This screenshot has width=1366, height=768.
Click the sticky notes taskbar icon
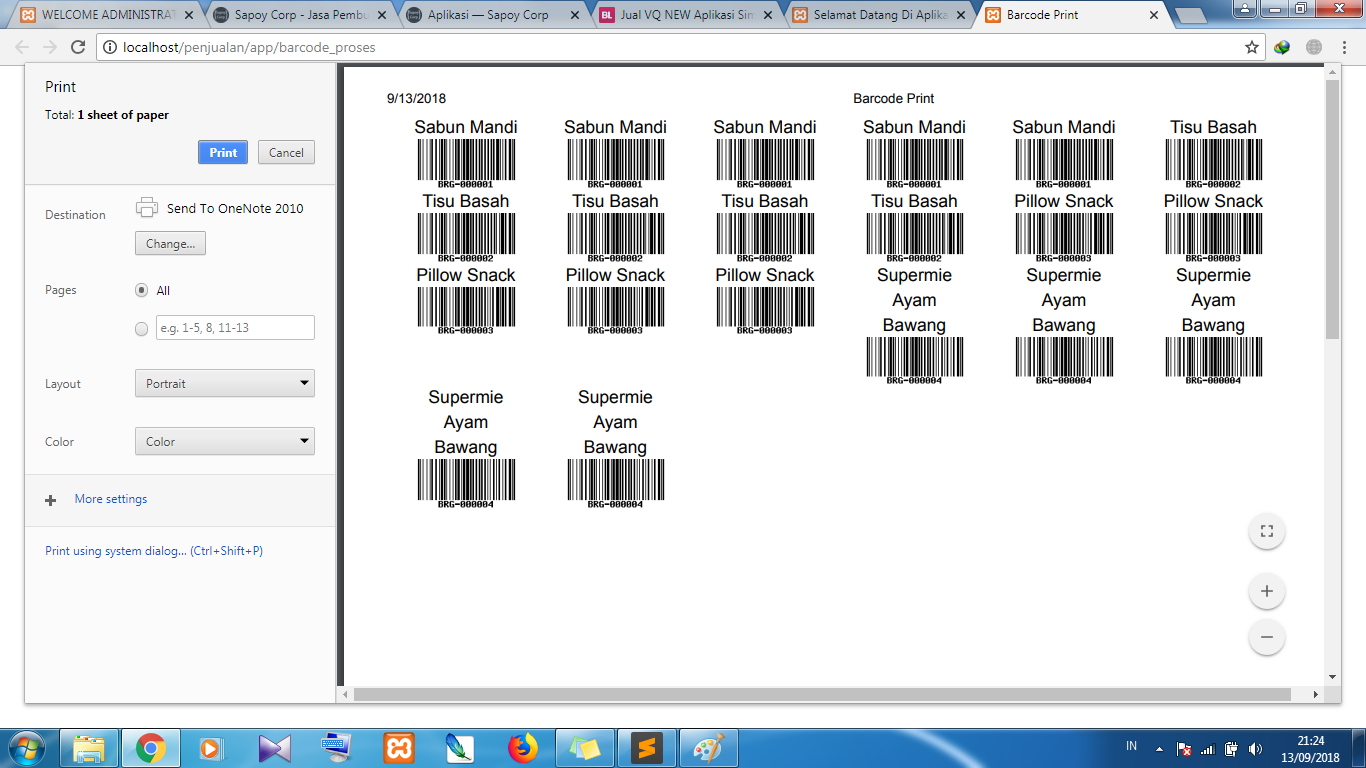coord(585,748)
